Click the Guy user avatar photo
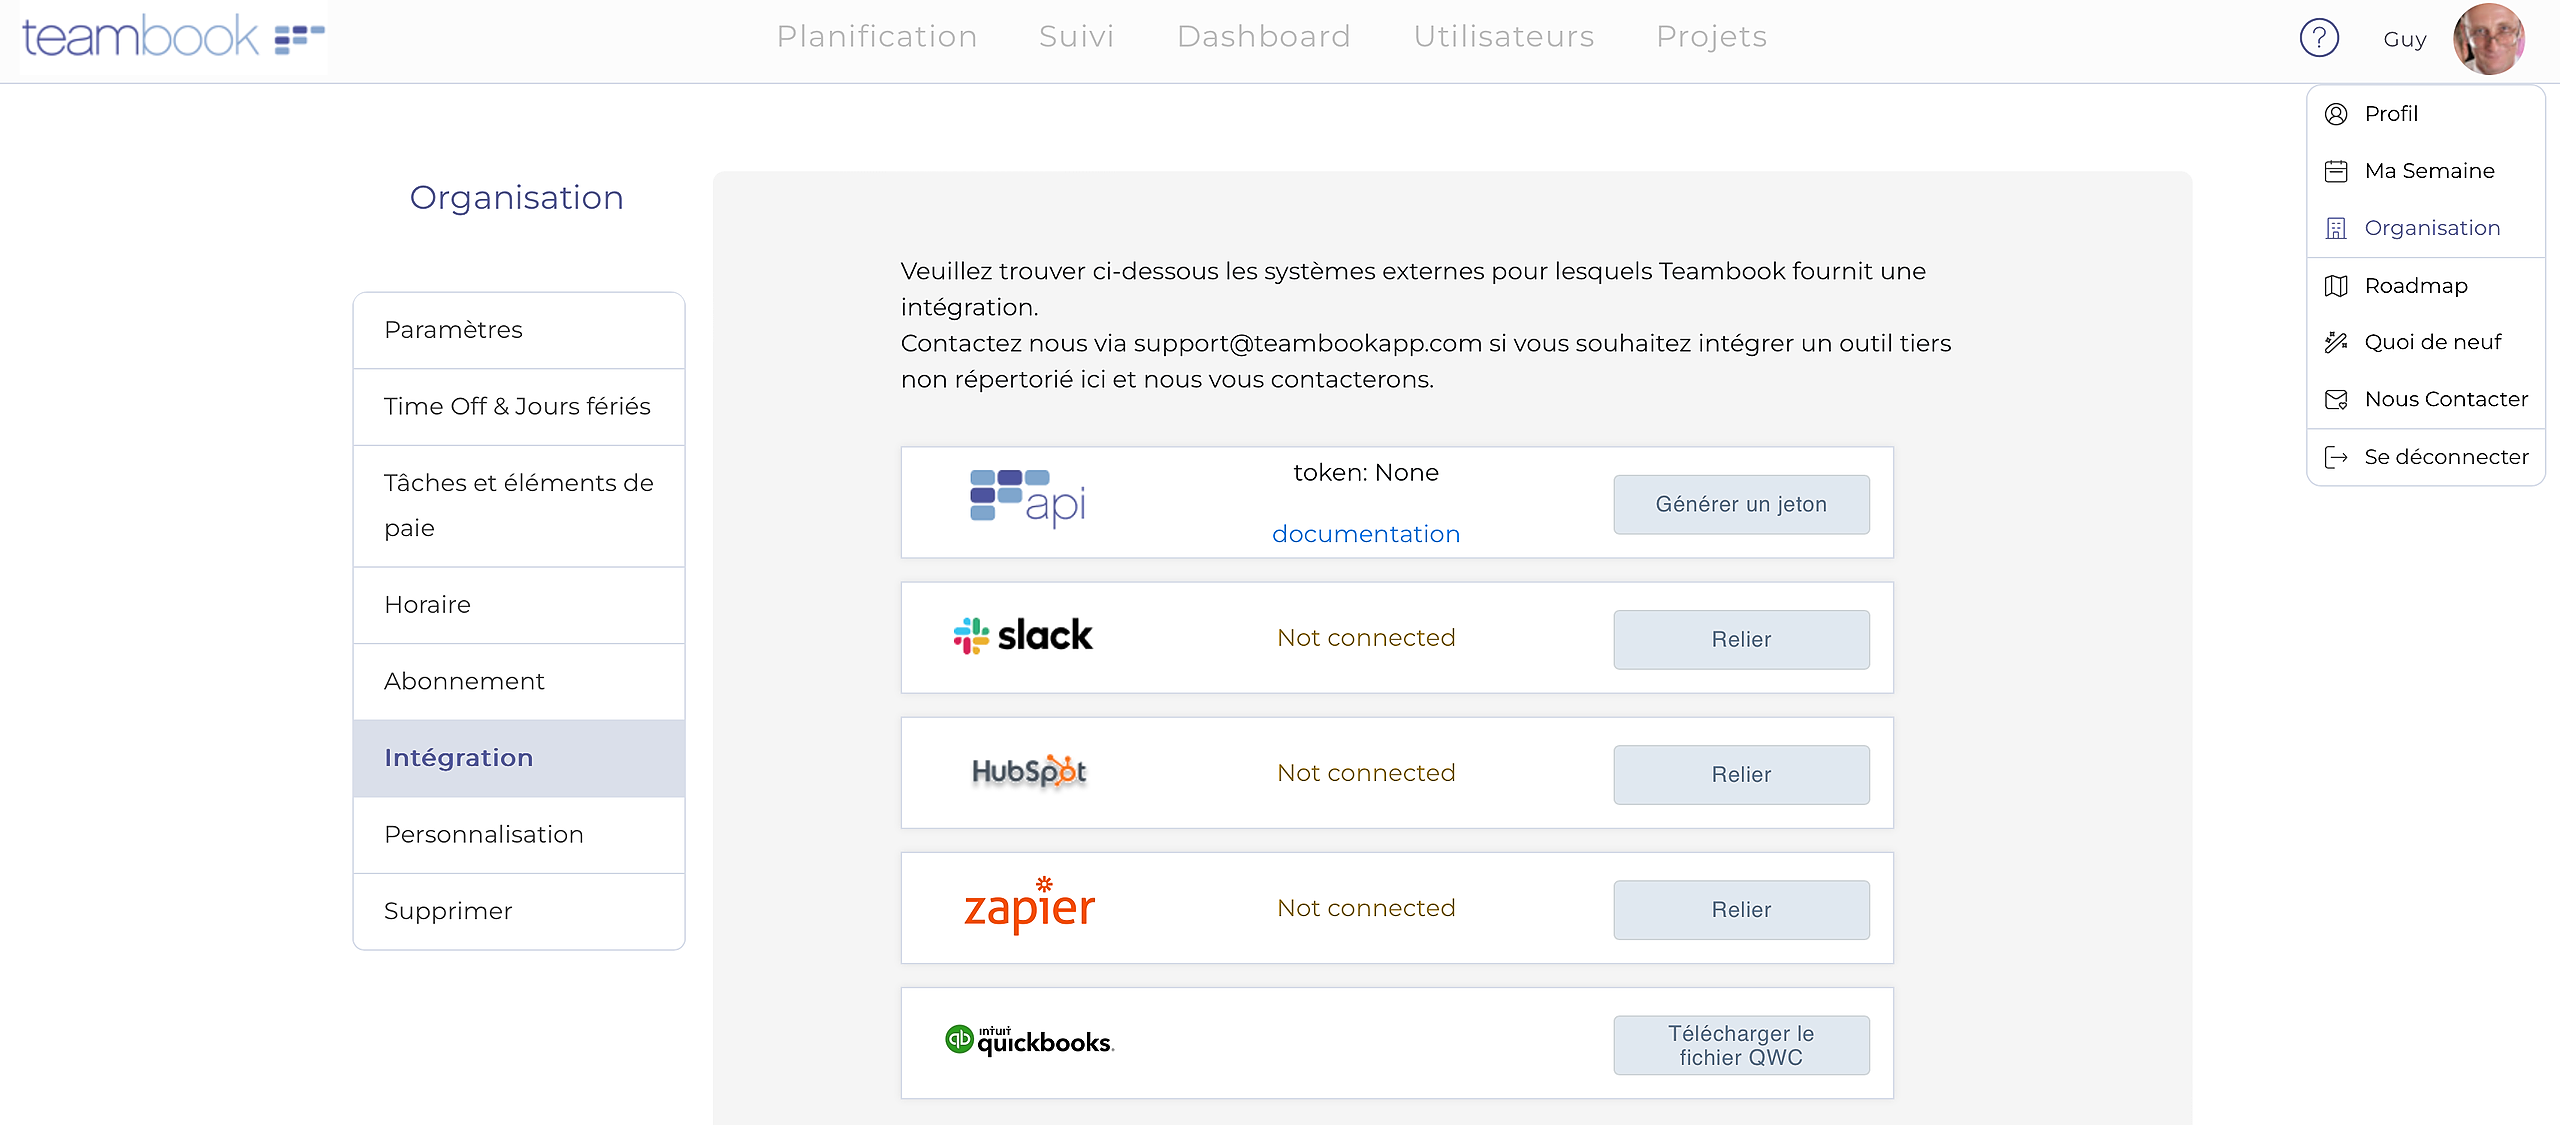Image resolution: width=2560 pixels, height=1125 pixels. [x=2488, y=39]
